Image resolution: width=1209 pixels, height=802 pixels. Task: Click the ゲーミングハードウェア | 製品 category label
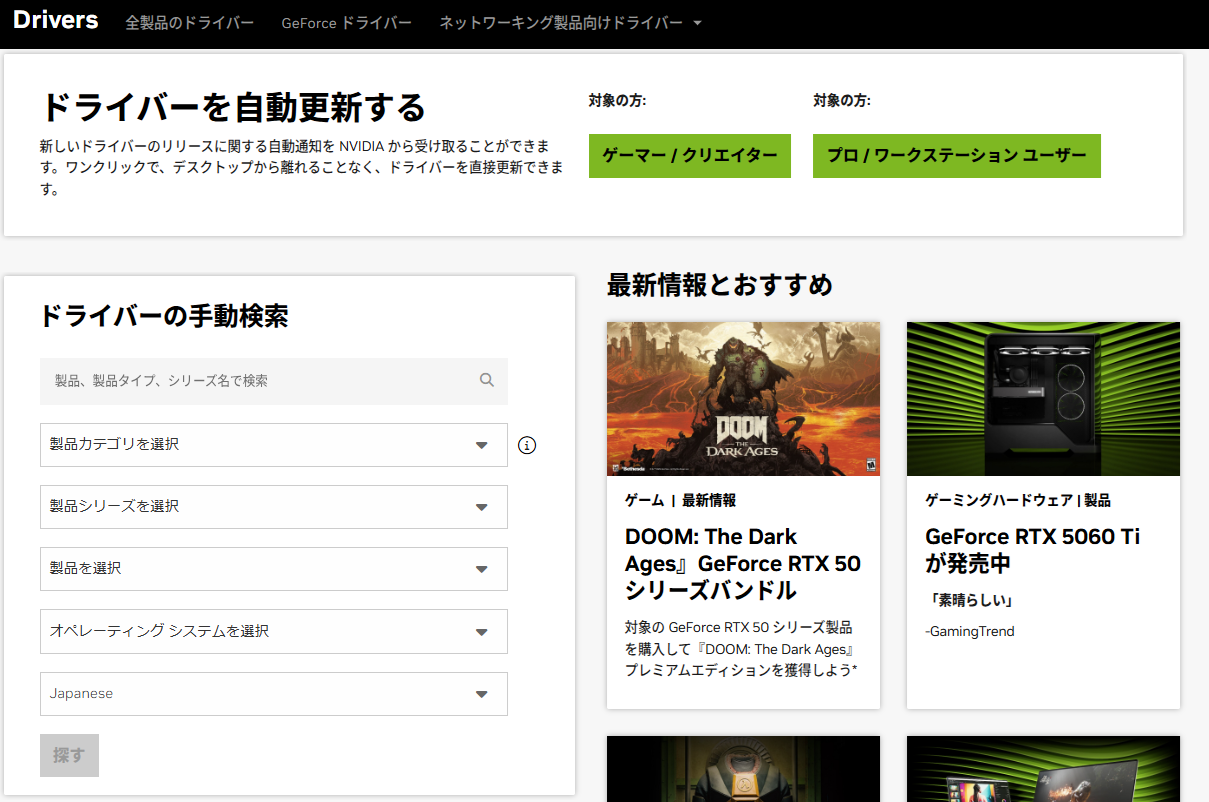coord(1018,500)
